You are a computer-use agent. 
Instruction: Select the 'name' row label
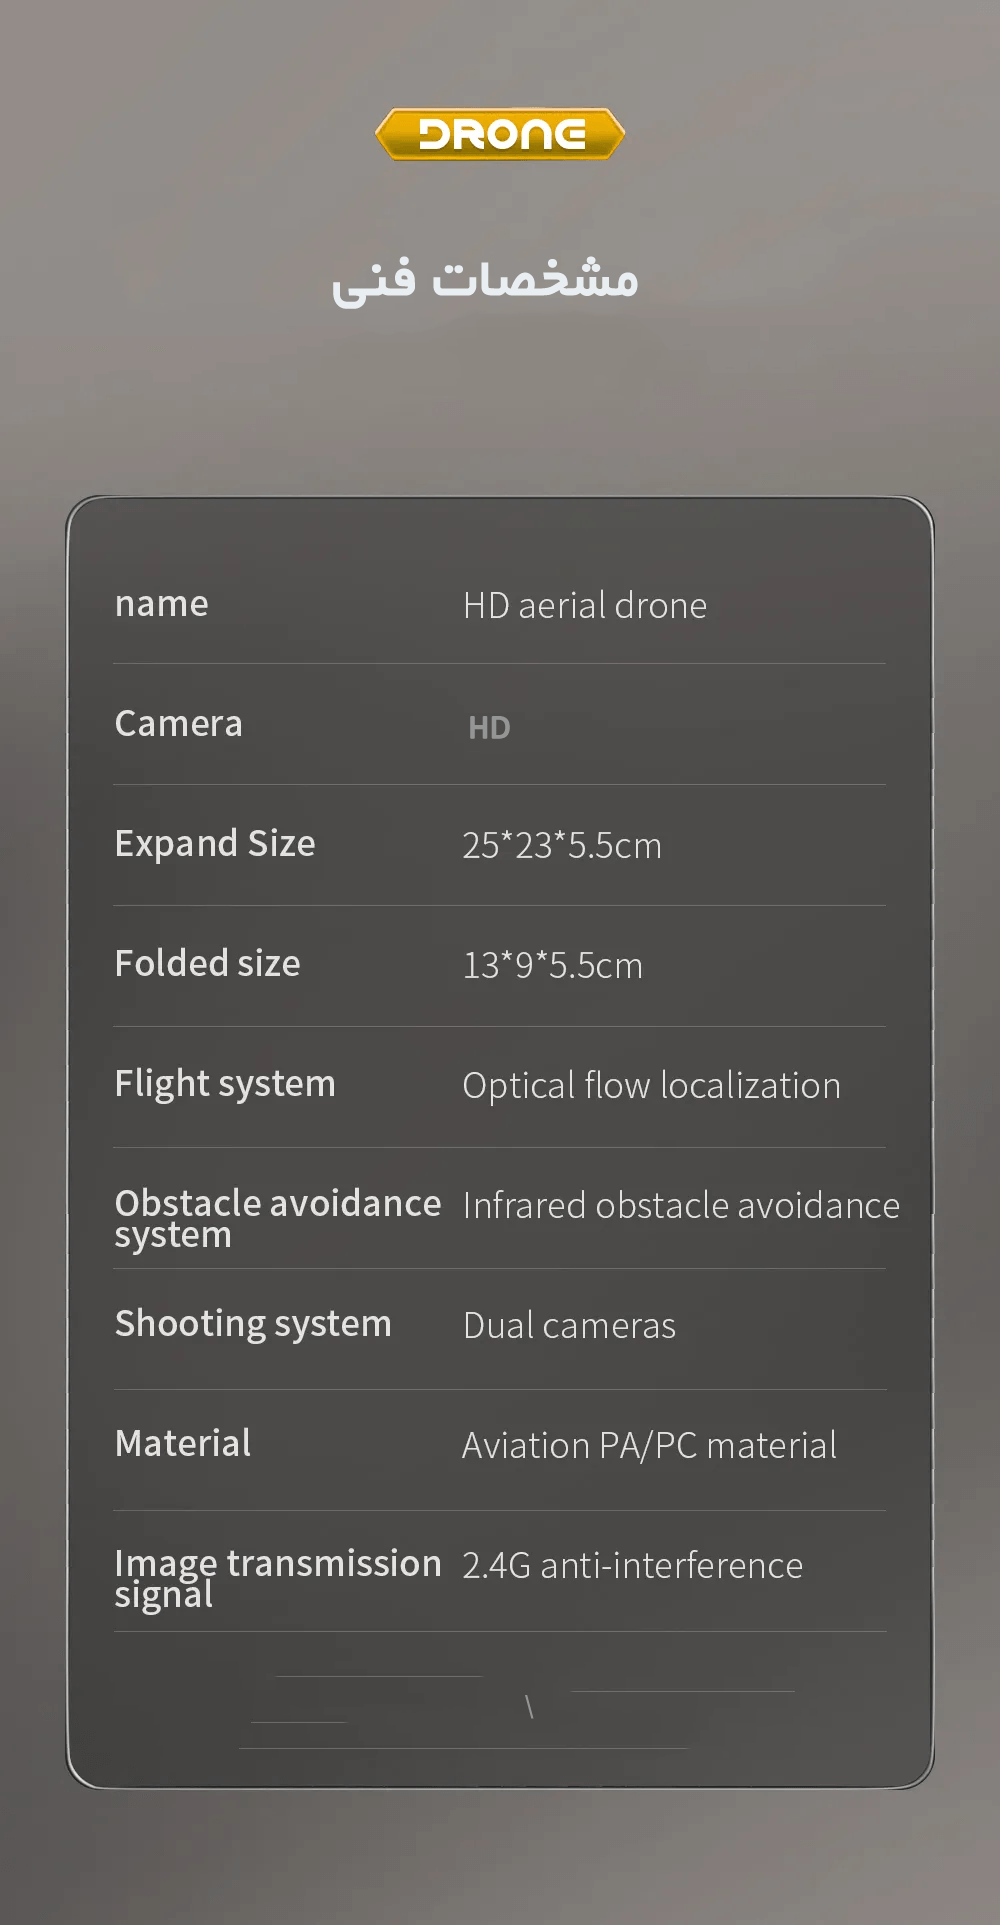coord(162,604)
